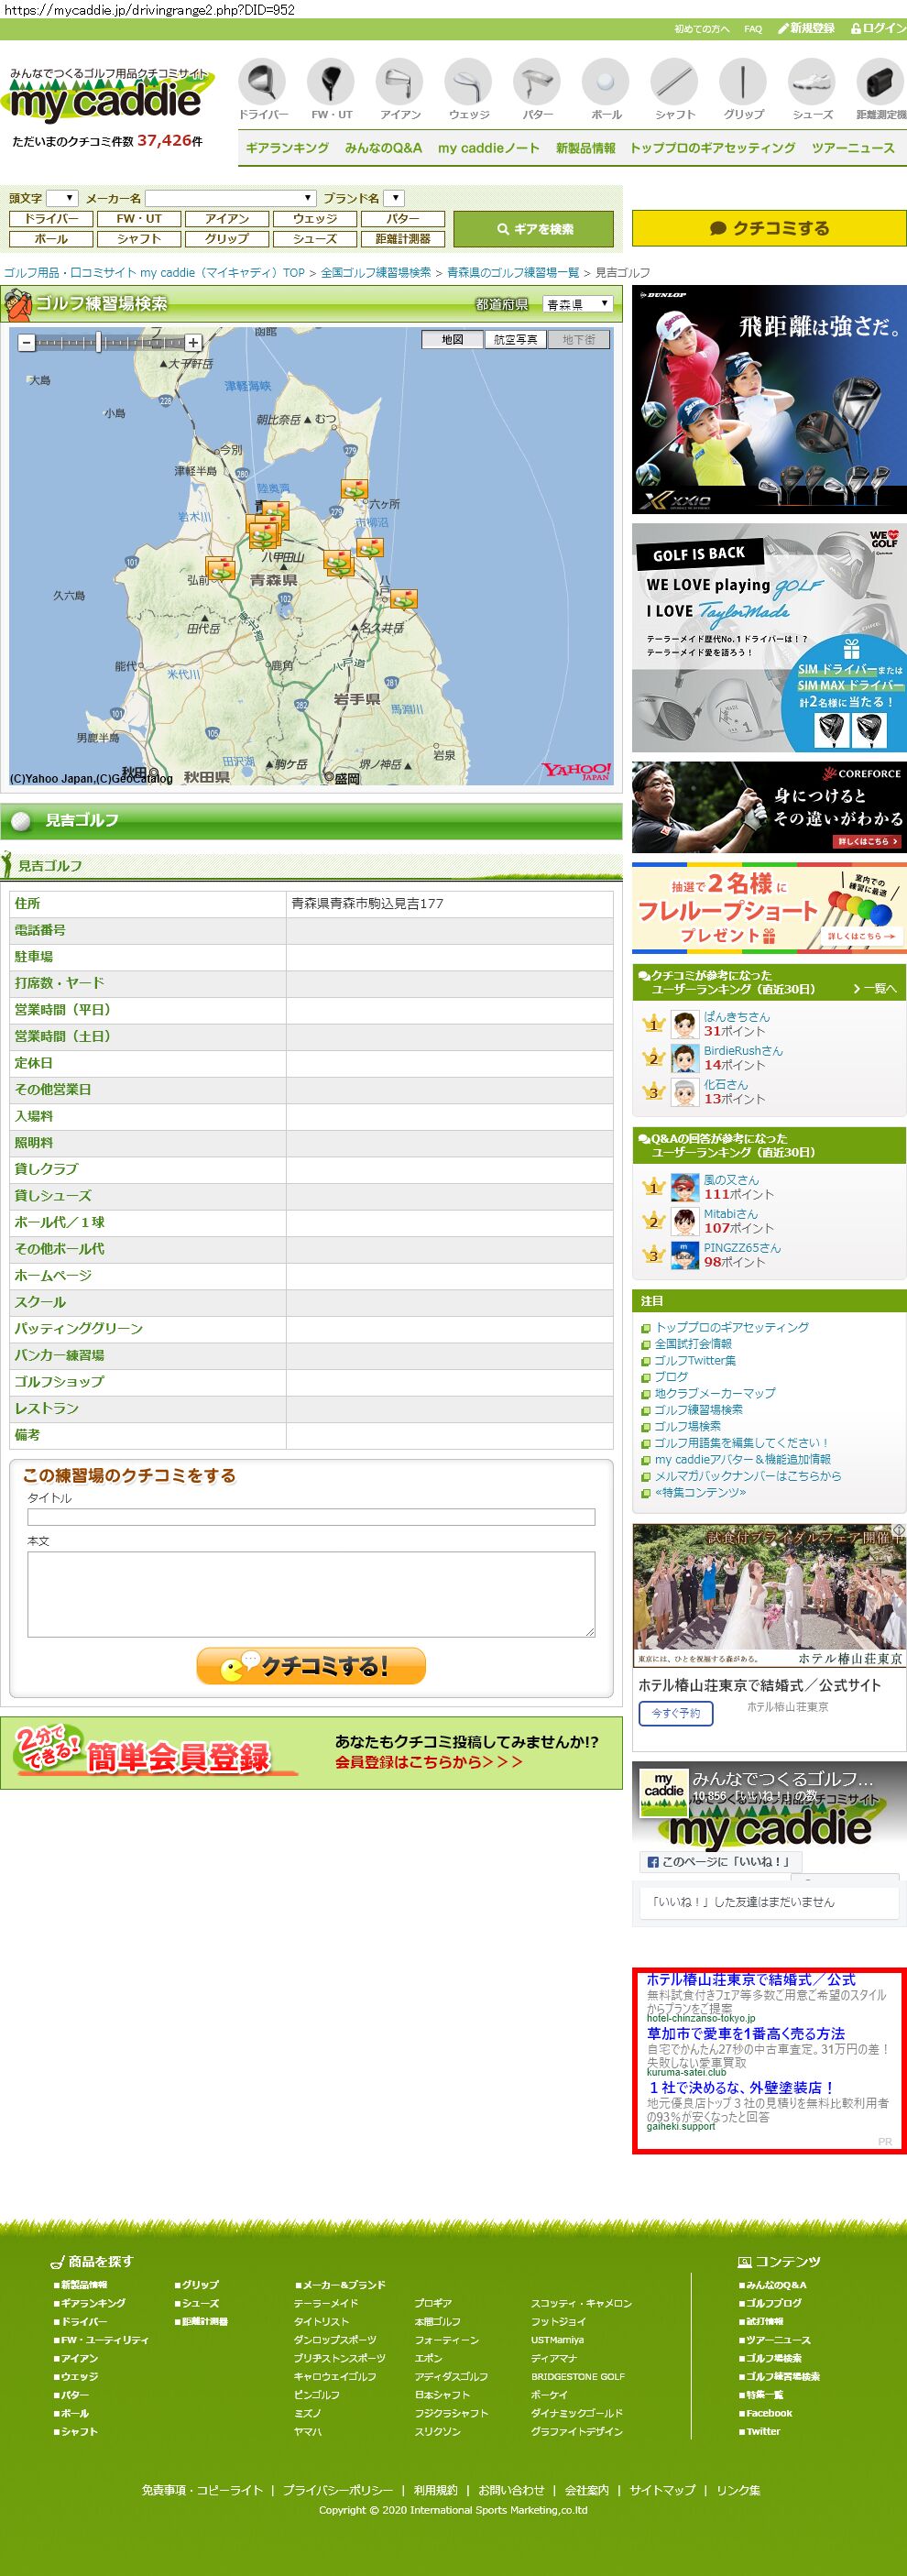Open the 都道府県 prefecture dropdown

(577, 304)
